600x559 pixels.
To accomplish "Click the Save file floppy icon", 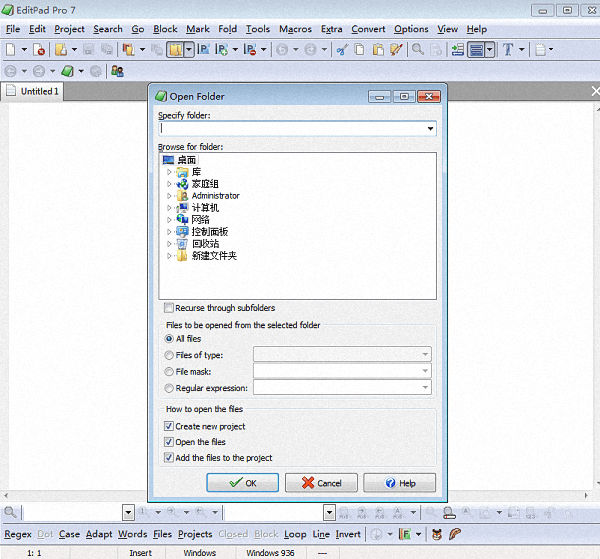I will click(x=89, y=49).
